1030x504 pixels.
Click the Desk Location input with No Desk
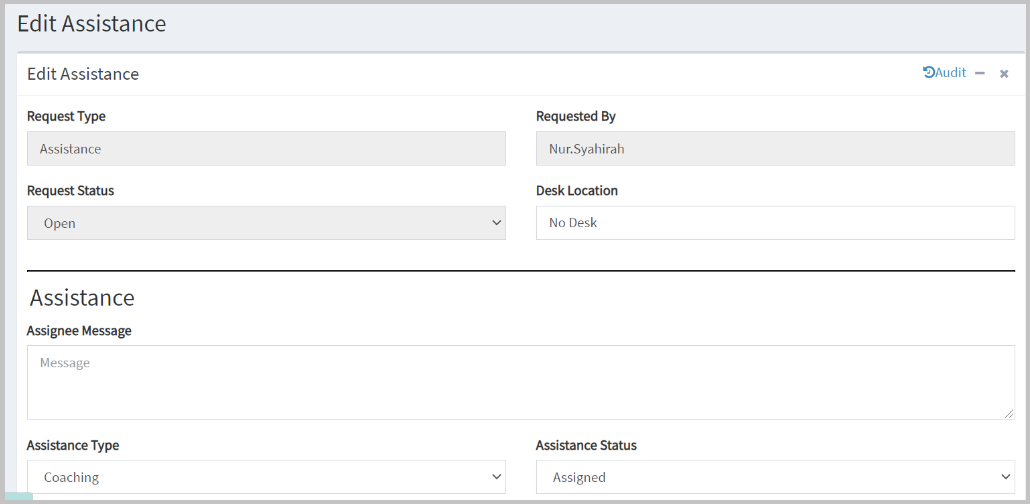[x=775, y=223]
